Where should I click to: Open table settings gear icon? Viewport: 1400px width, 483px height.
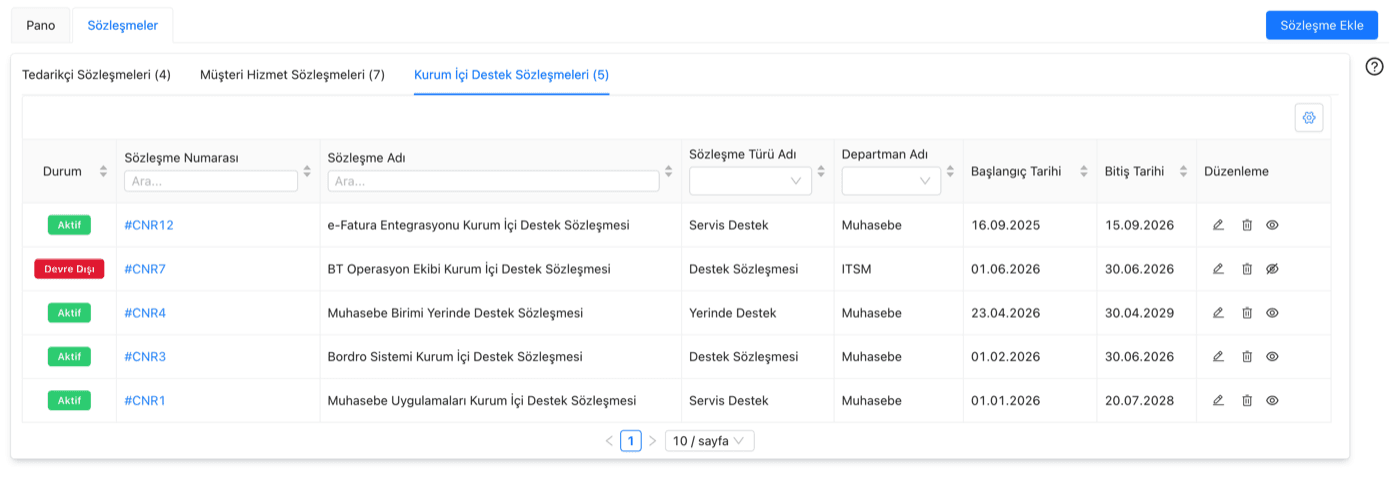pyautogui.click(x=1308, y=118)
